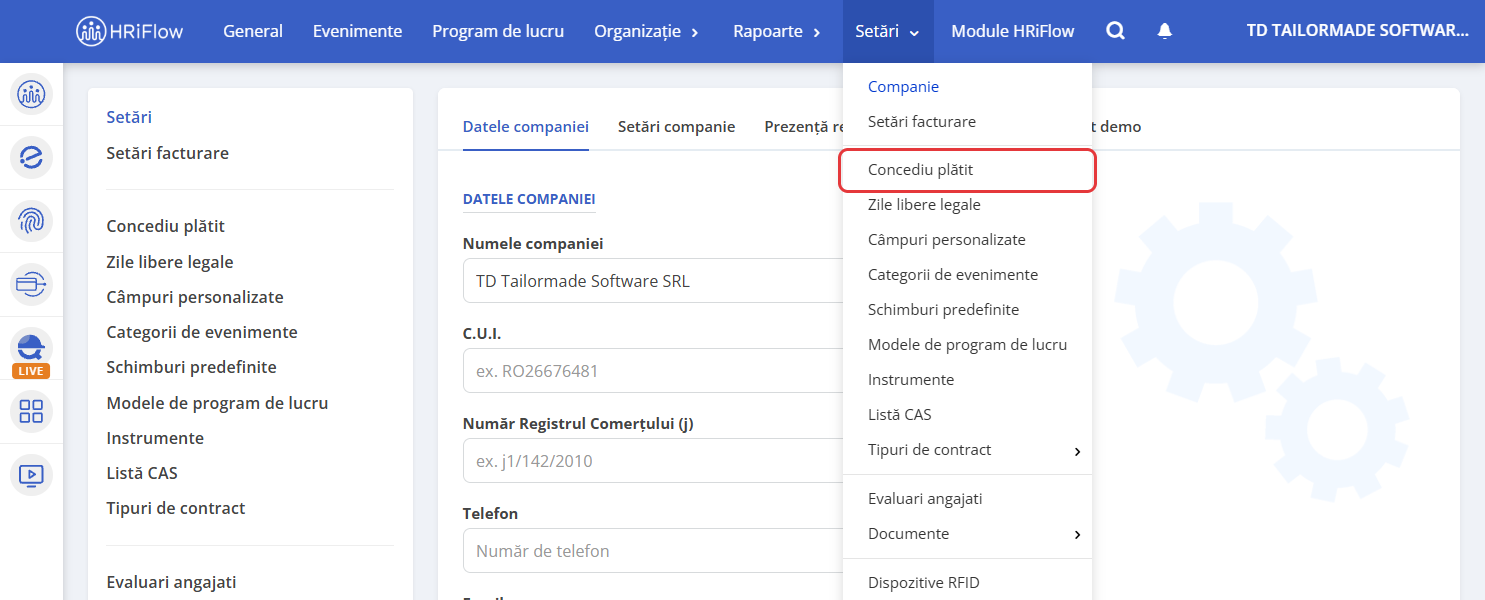Screen dimensions: 1485x600
Task: Open Câmpuri personalizate in left sidebar
Action: [x=195, y=297]
